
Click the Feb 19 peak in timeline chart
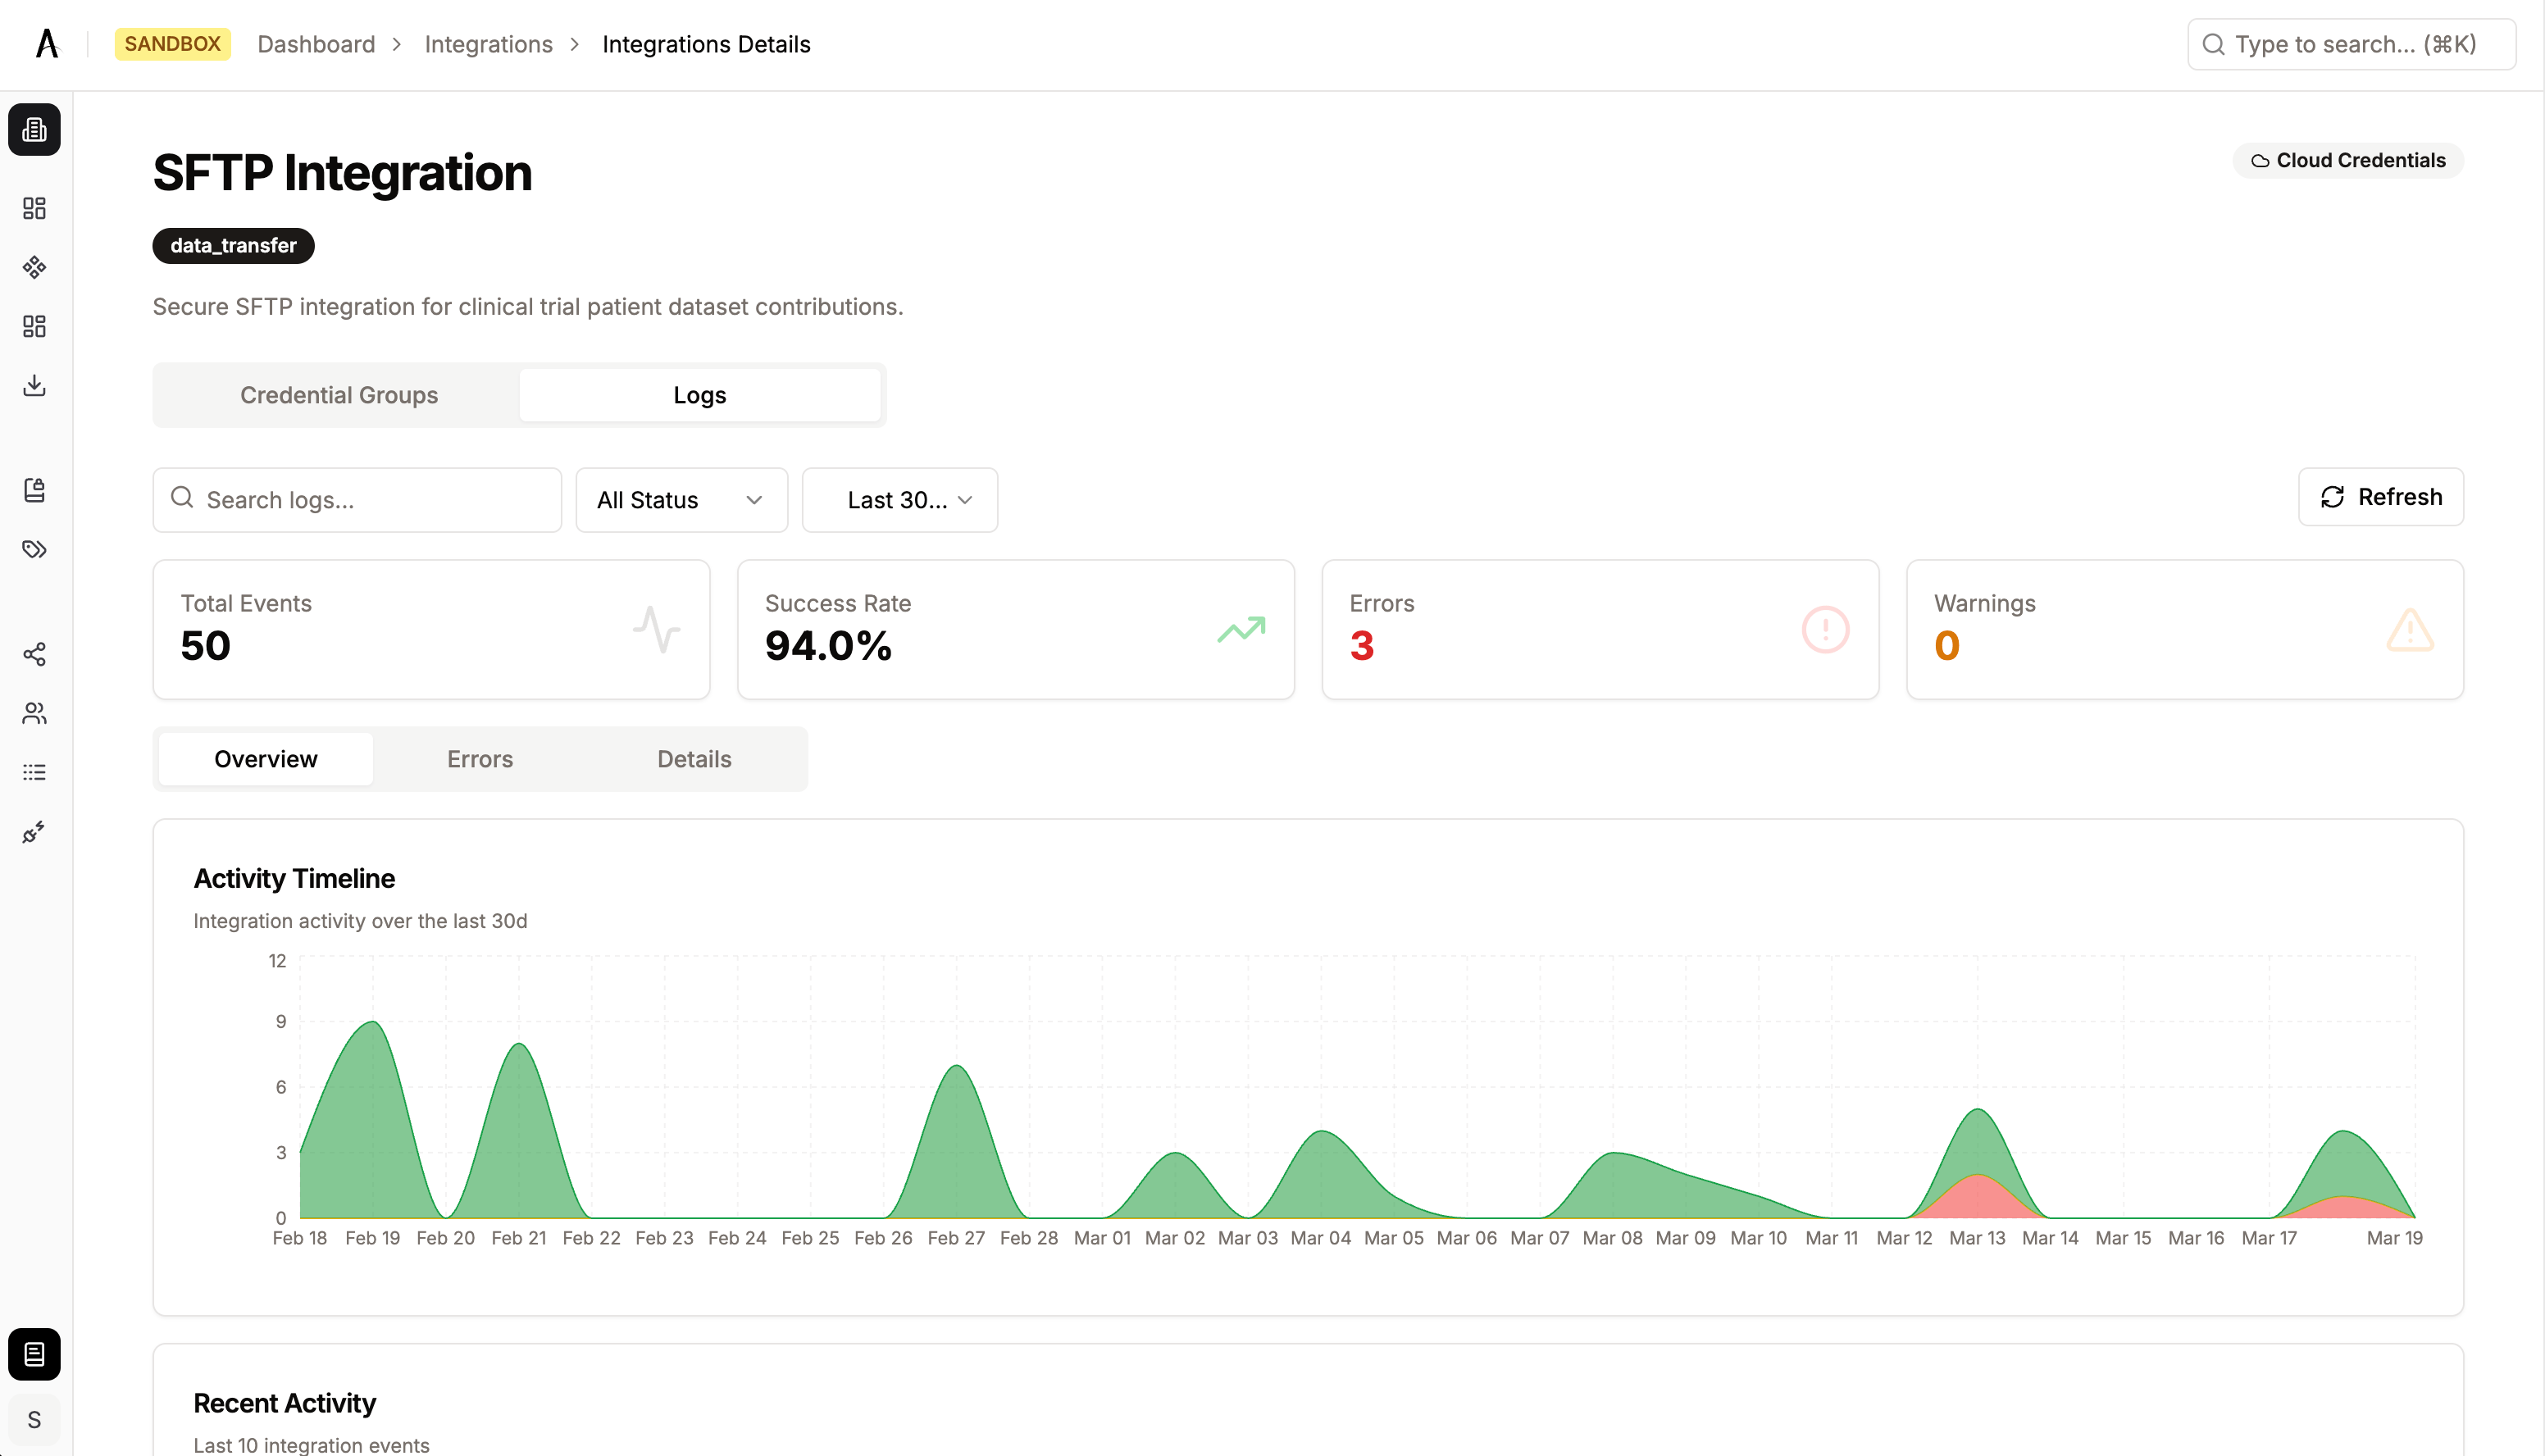[373, 1022]
